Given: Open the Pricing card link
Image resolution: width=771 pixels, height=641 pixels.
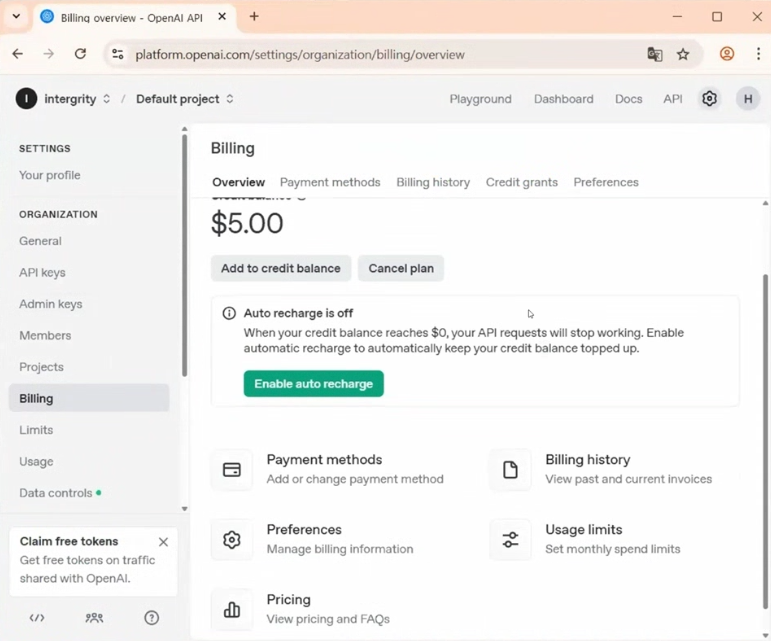Looking at the screenshot, I should [301, 610].
